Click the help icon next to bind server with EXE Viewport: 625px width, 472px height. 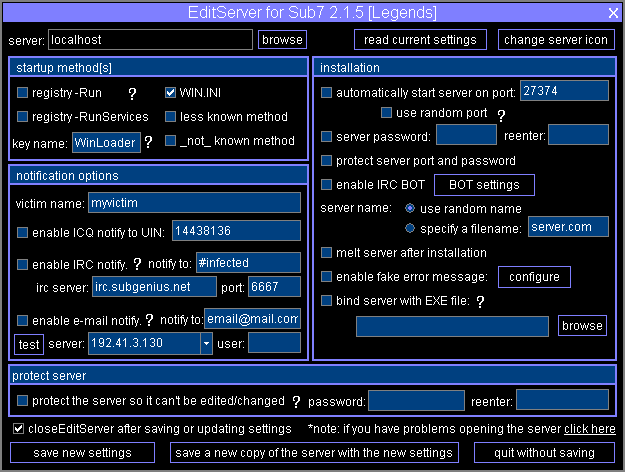480,301
